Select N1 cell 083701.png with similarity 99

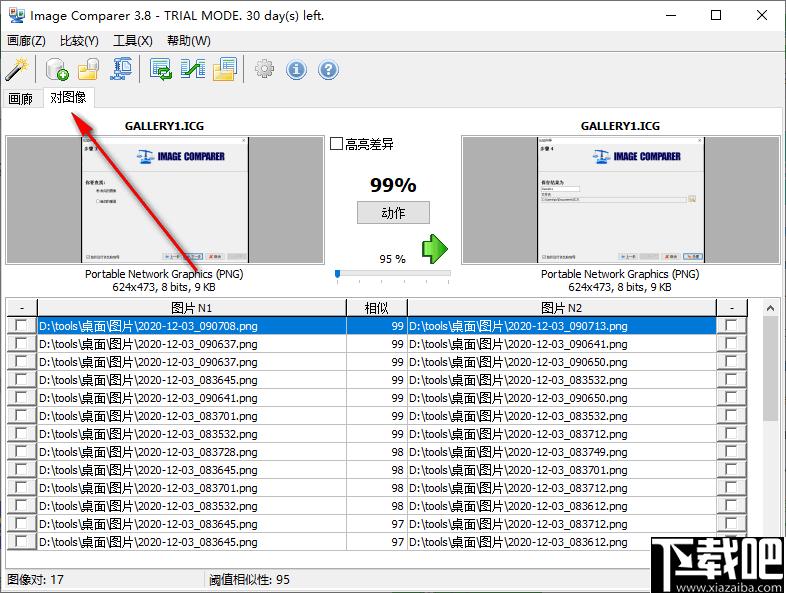(x=191, y=416)
